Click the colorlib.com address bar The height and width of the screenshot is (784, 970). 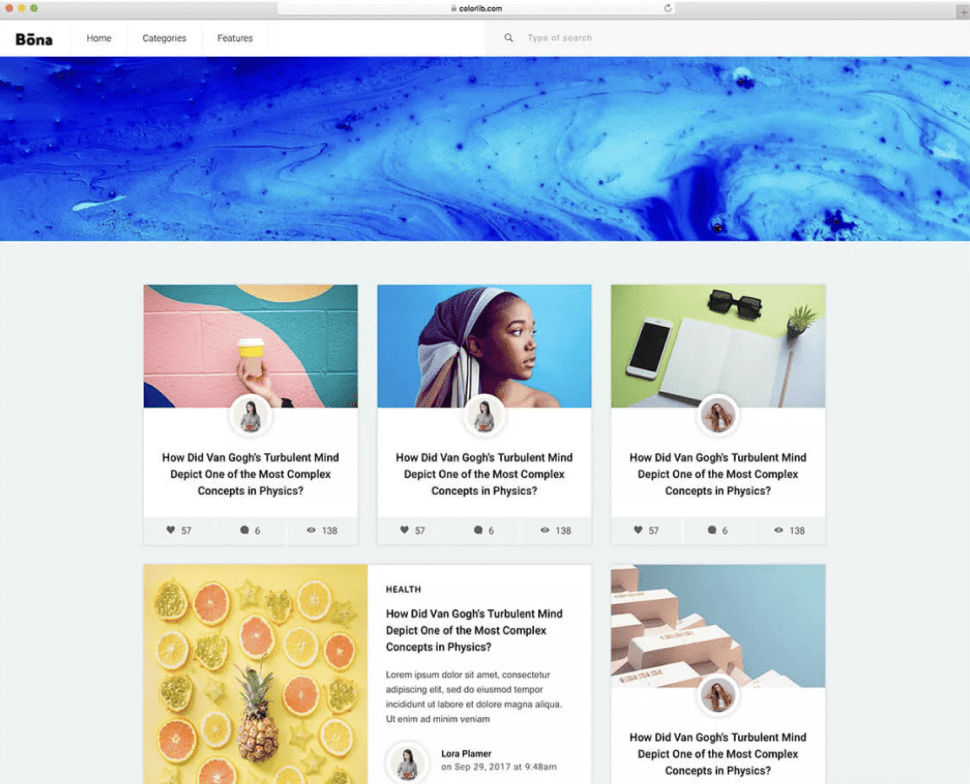[x=476, y=8]
